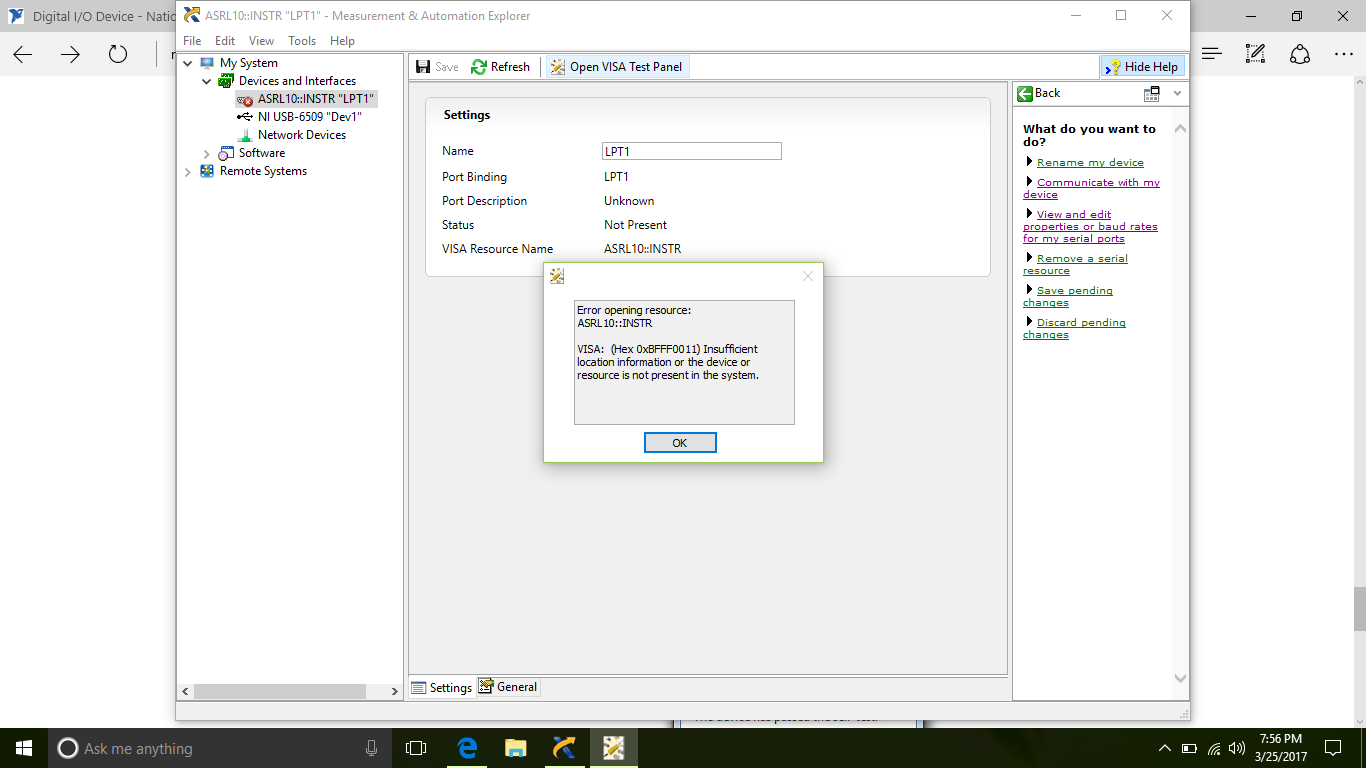Collapse the My System tree node

coord(188,63)
